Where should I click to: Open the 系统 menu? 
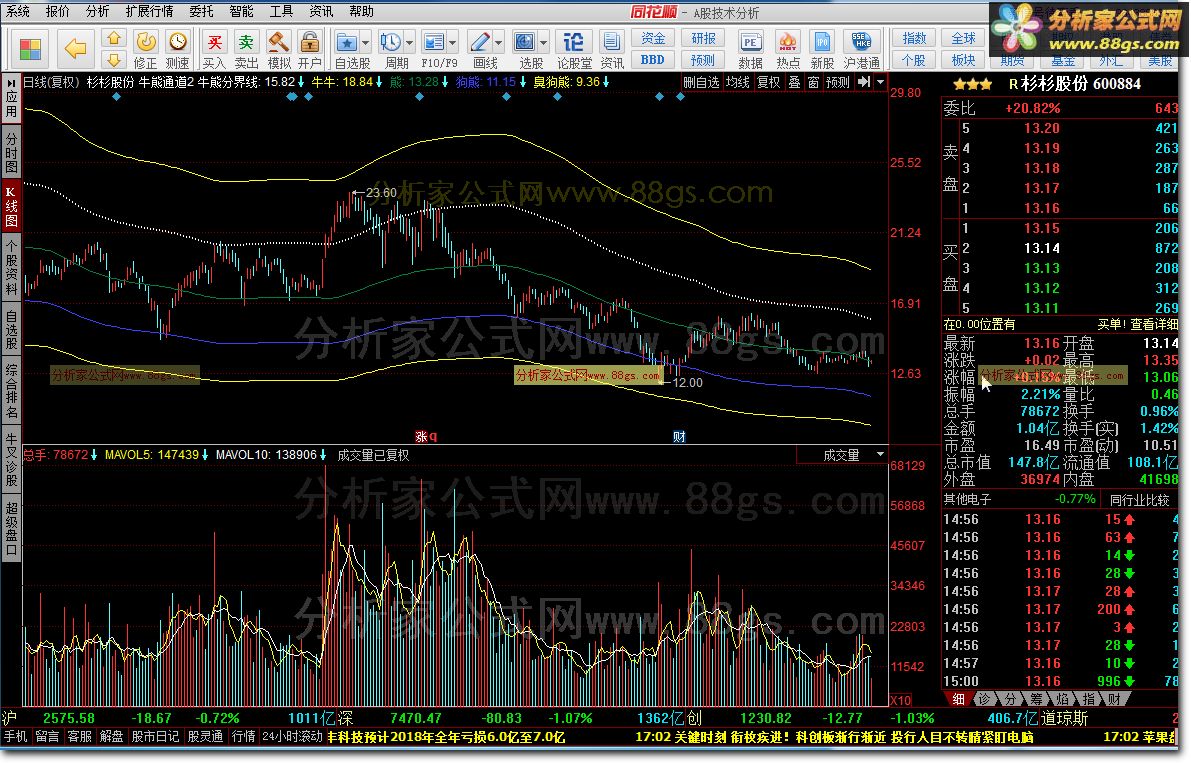point(18,11)
